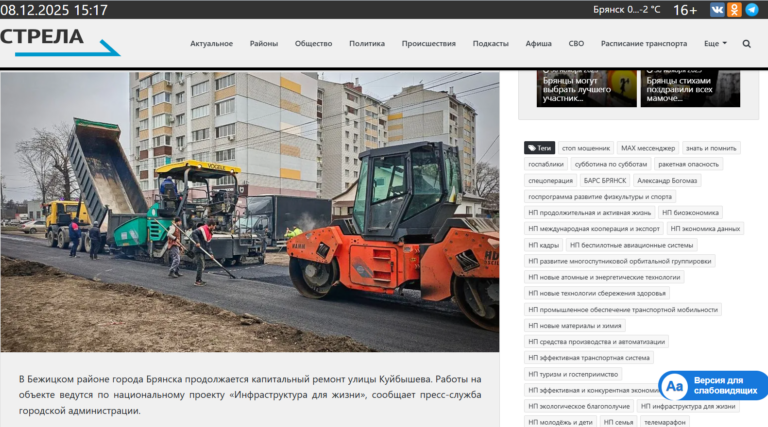This screenshot has height=427, width=768.
Task: Open the Odnoklassniki social icon
Action: 734,10
